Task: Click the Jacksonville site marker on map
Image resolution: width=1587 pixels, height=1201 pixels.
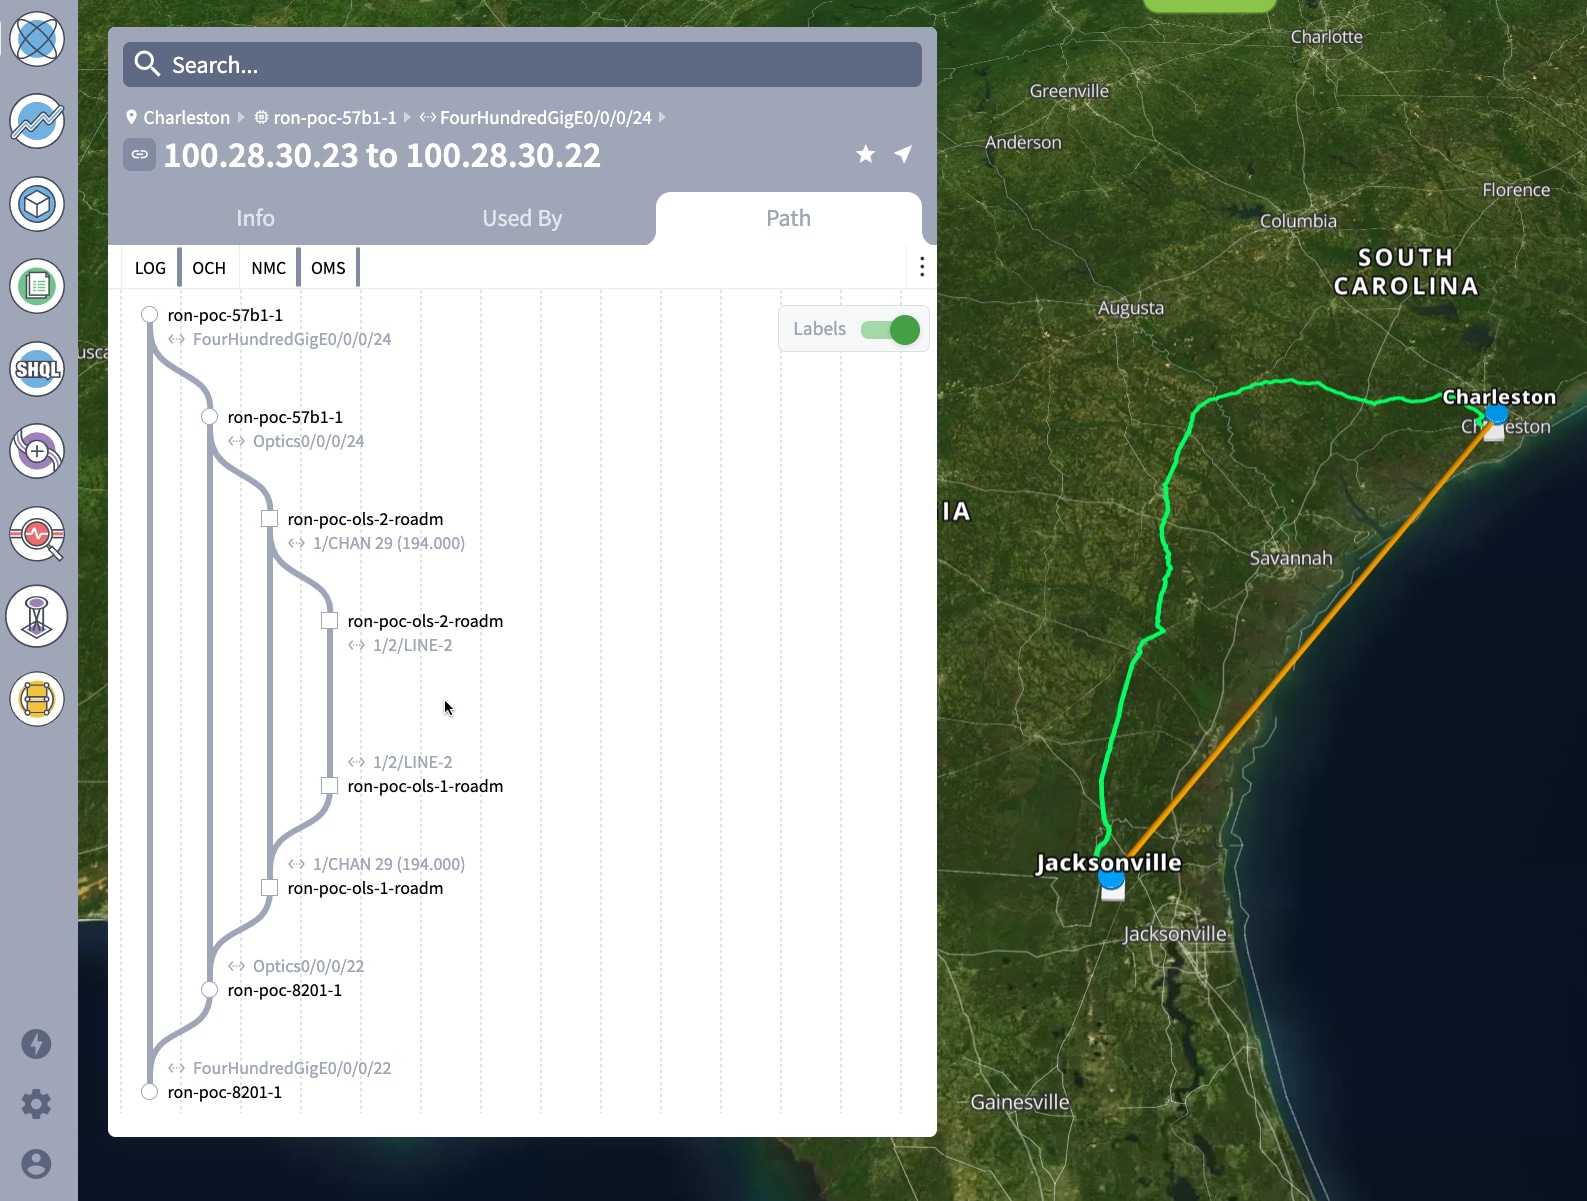Action: 1111,878
